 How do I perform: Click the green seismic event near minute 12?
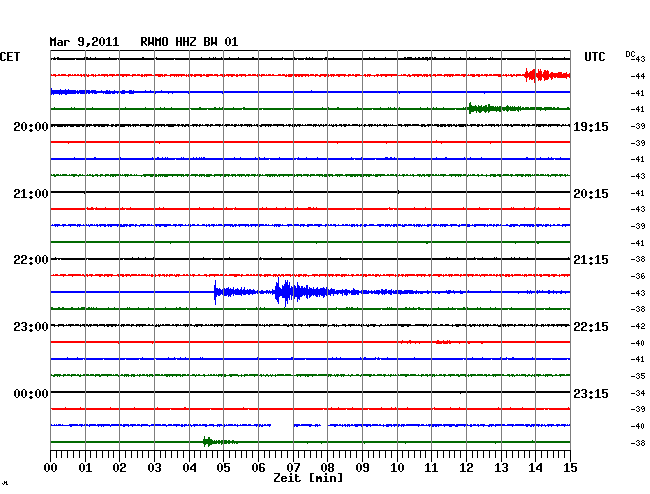pos(493,109)
